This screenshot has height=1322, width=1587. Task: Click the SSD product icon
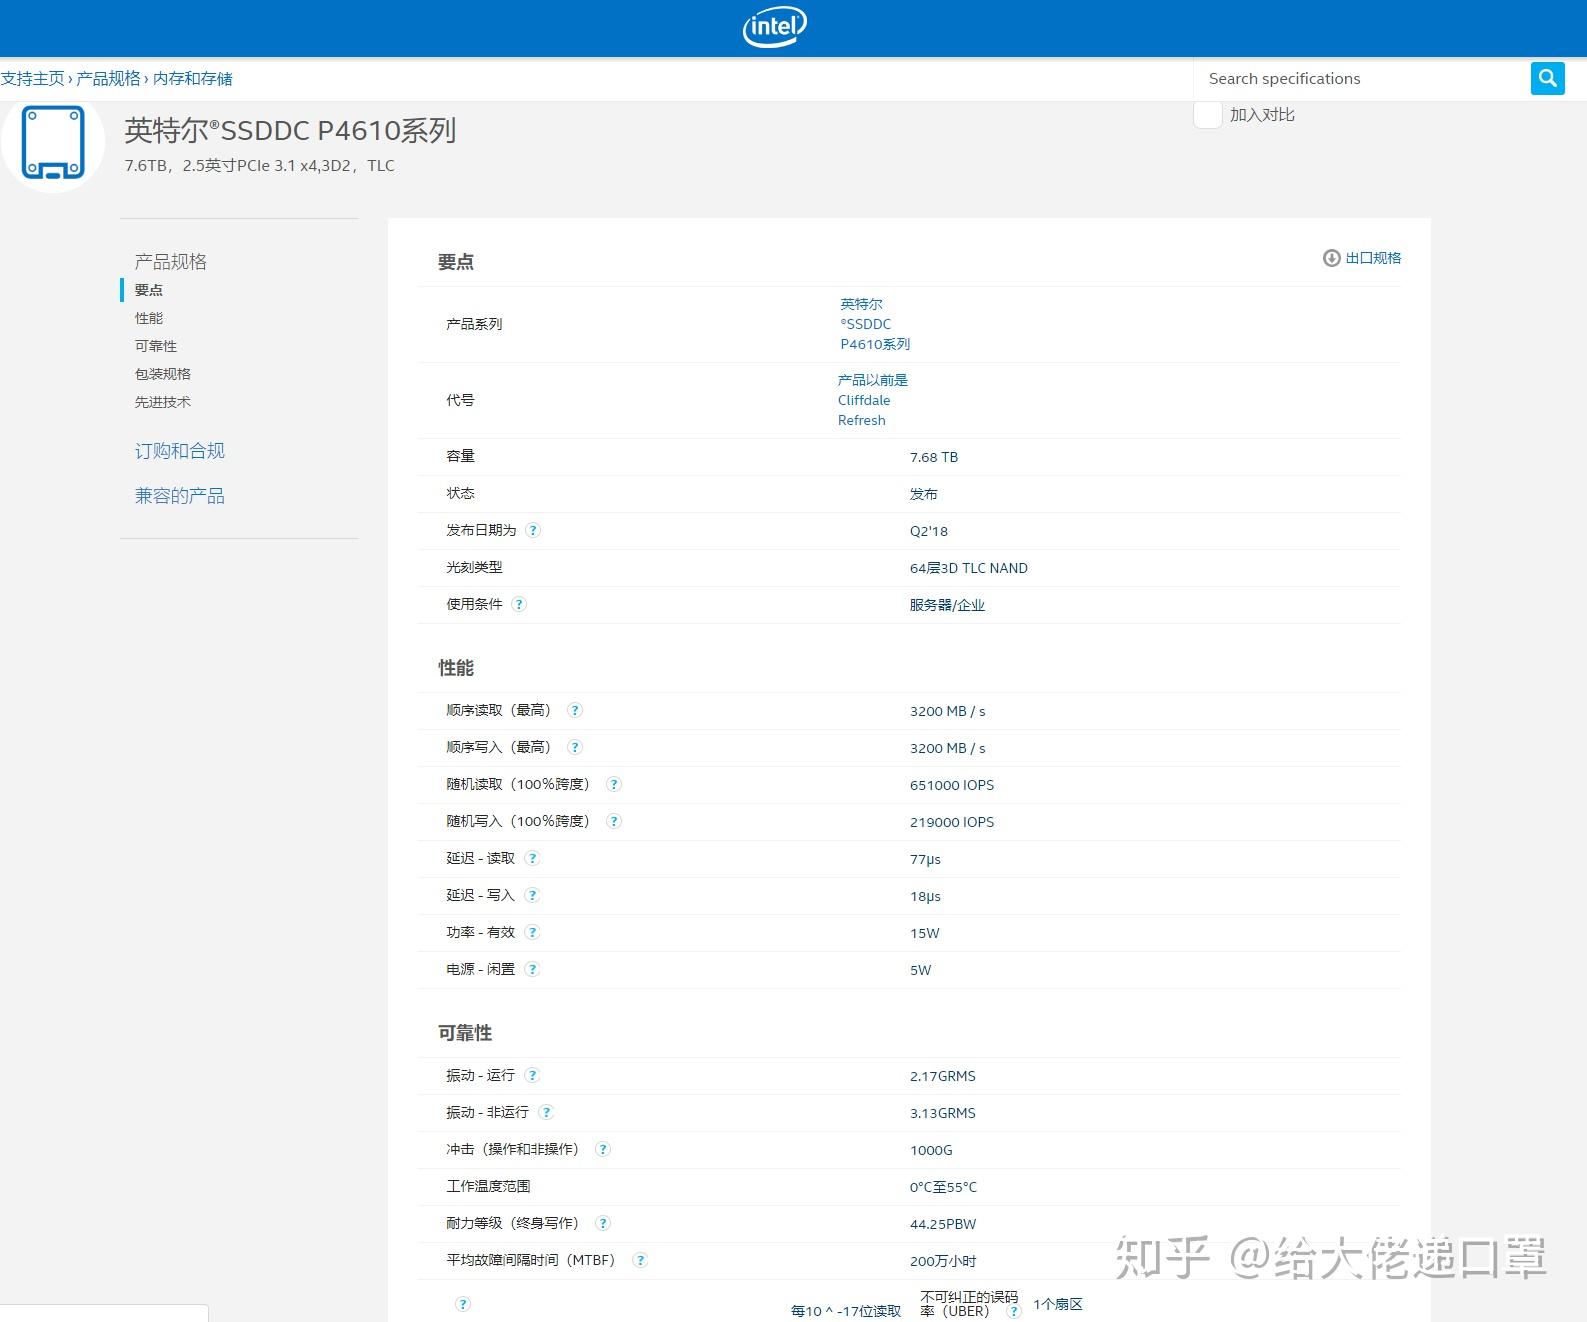point(53,142)
